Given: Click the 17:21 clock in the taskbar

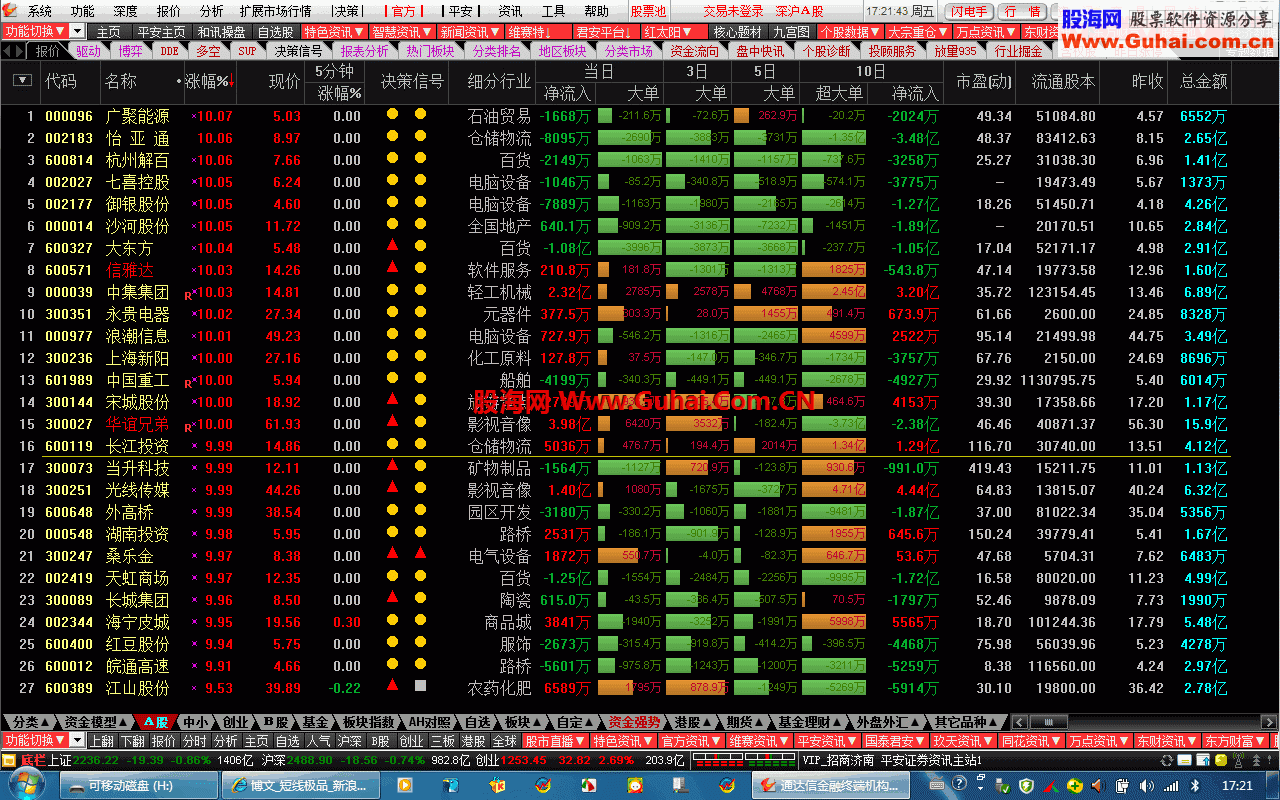Looking at the screenshot, I should tap(1237, 786).
